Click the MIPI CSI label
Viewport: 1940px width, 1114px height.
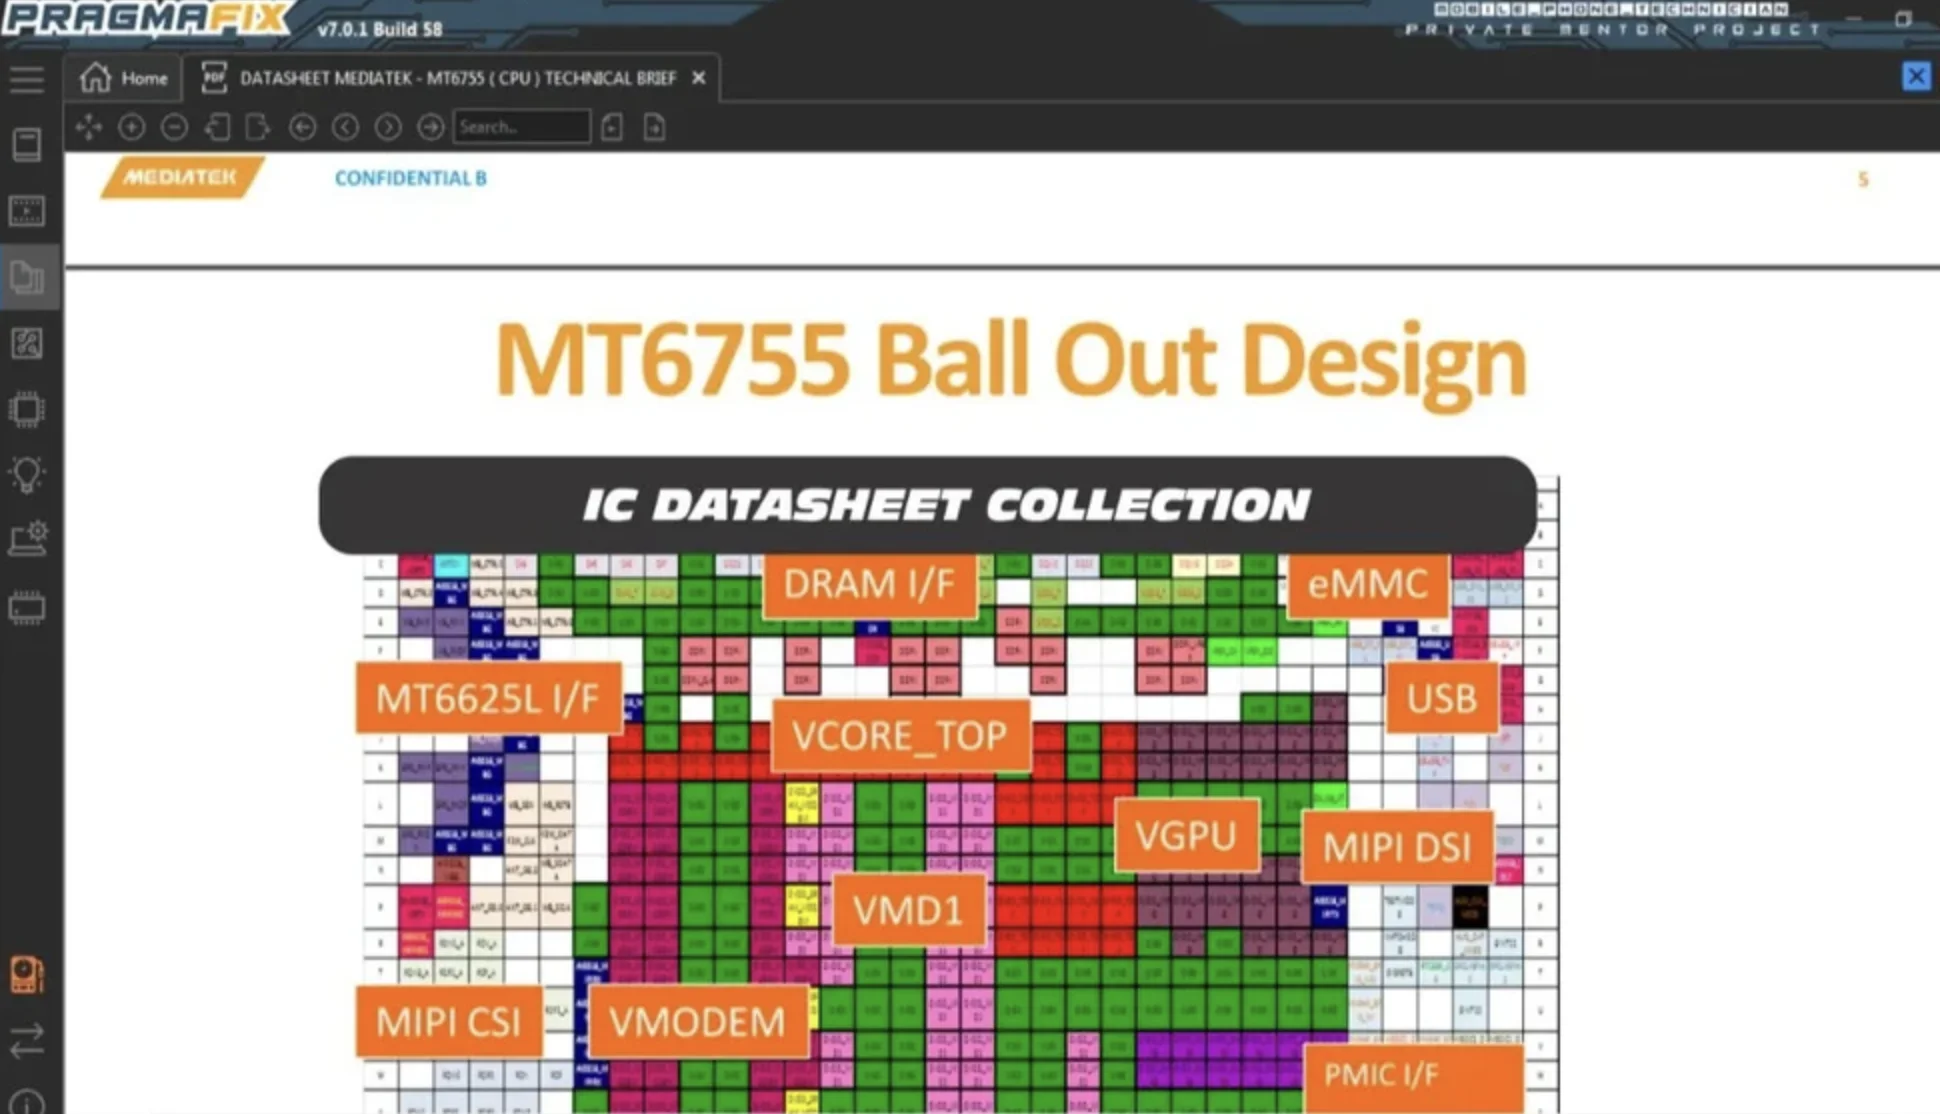[449, 1022]
